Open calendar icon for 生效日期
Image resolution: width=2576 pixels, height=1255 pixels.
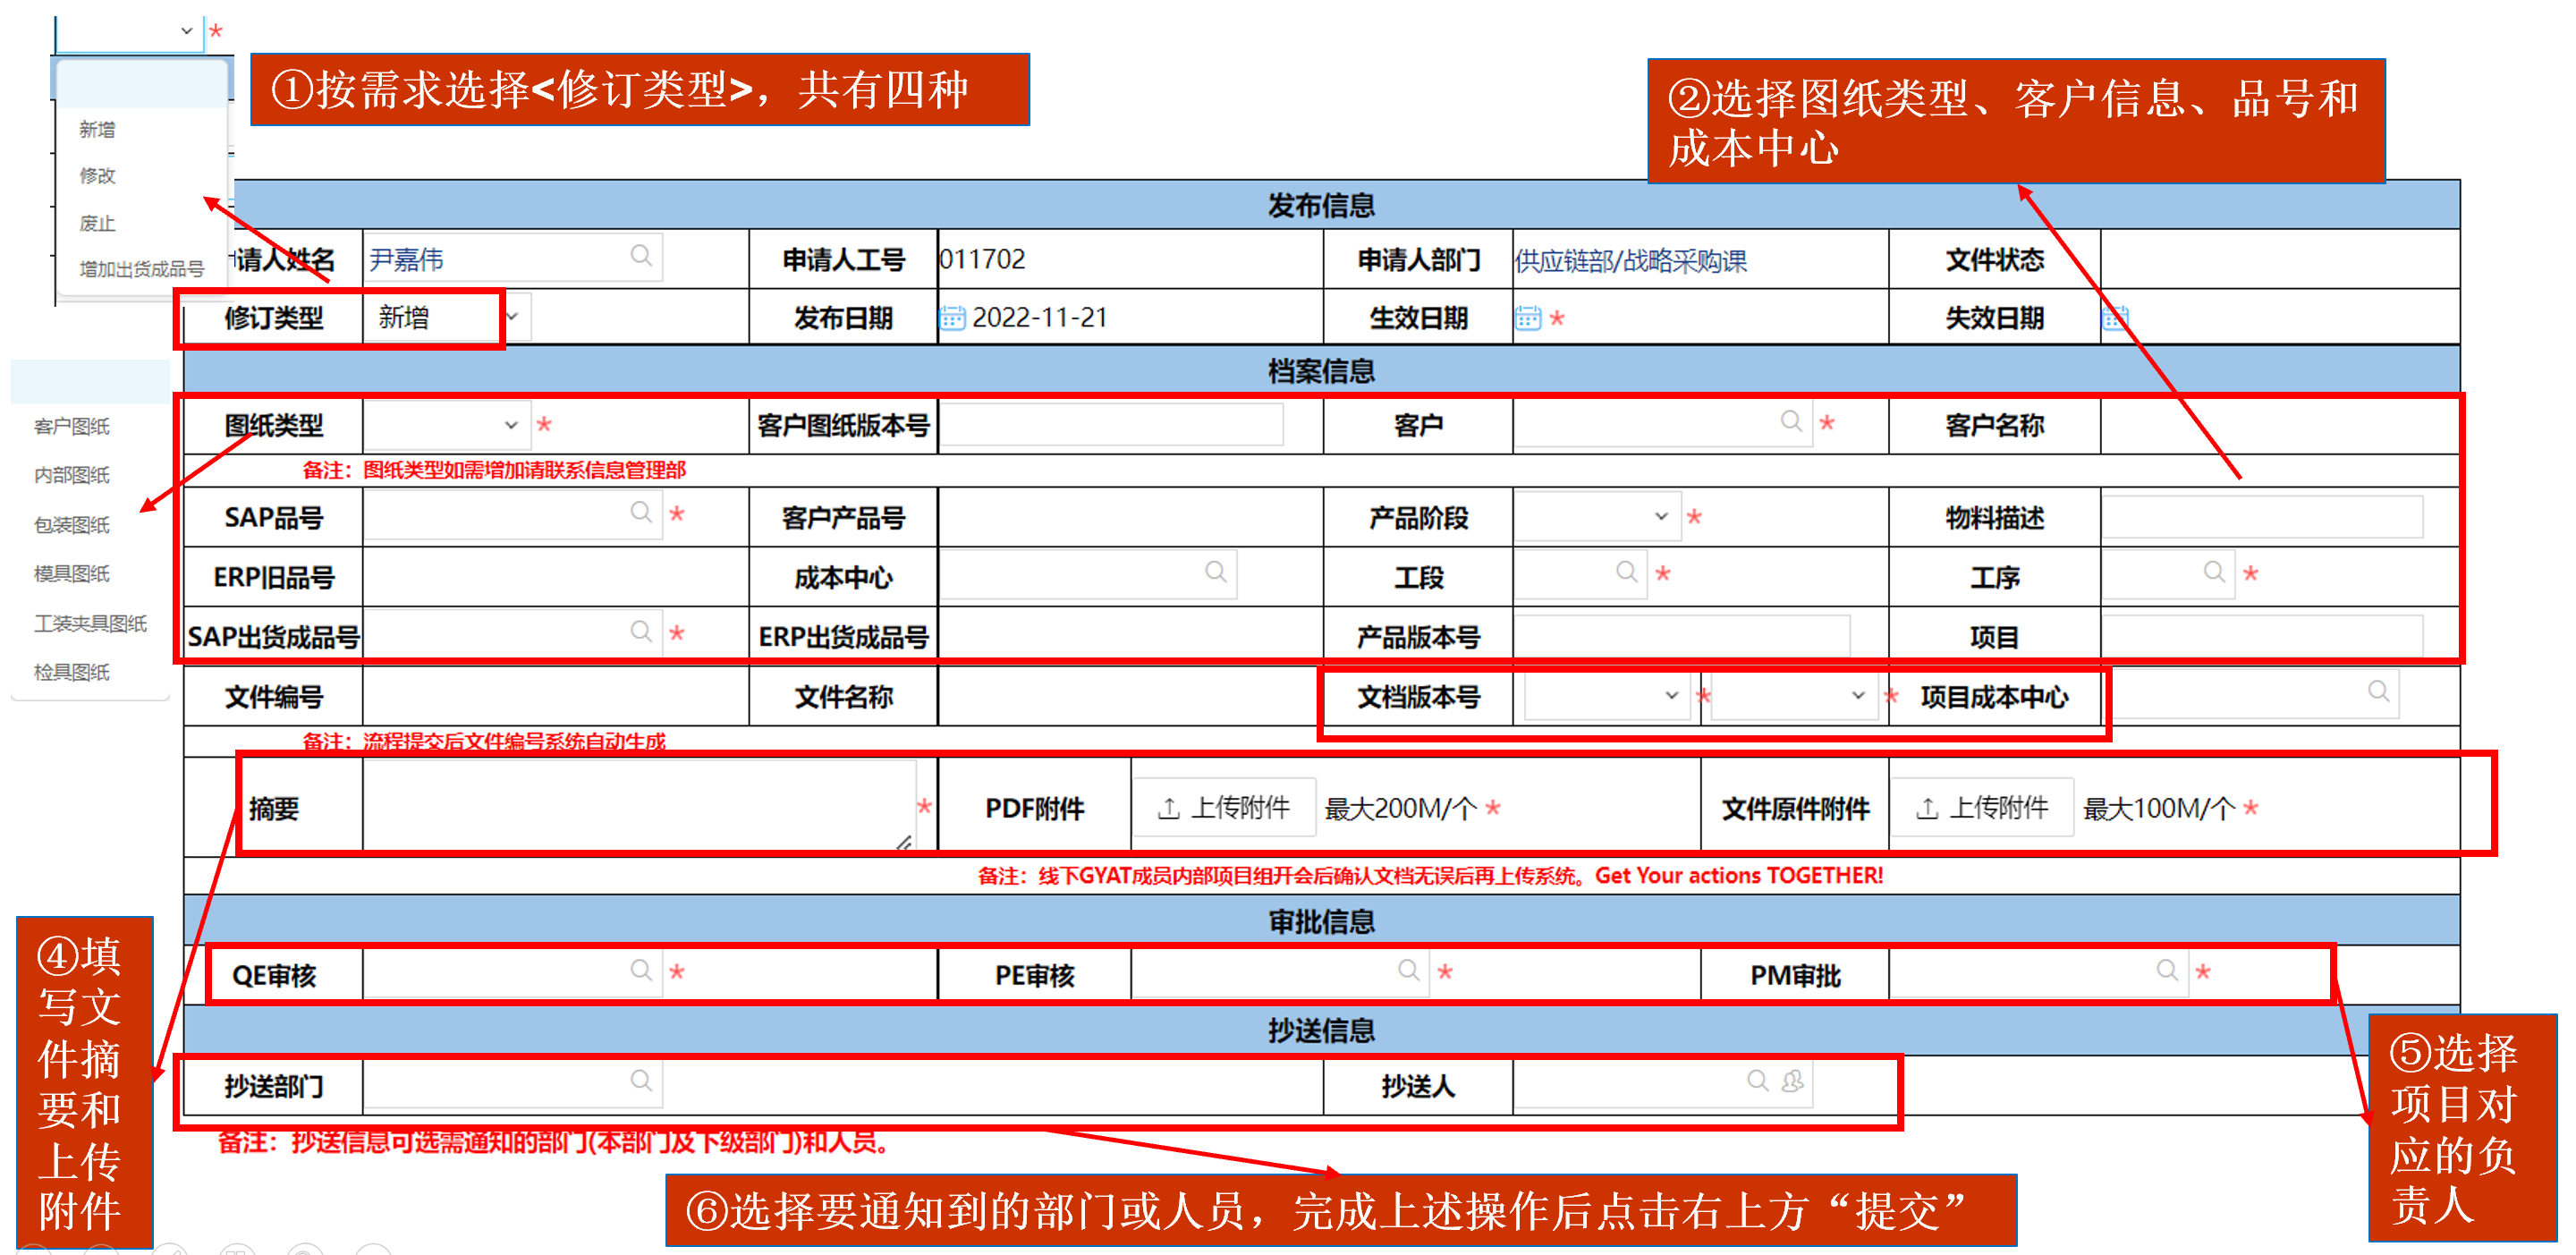(1528, 318)
